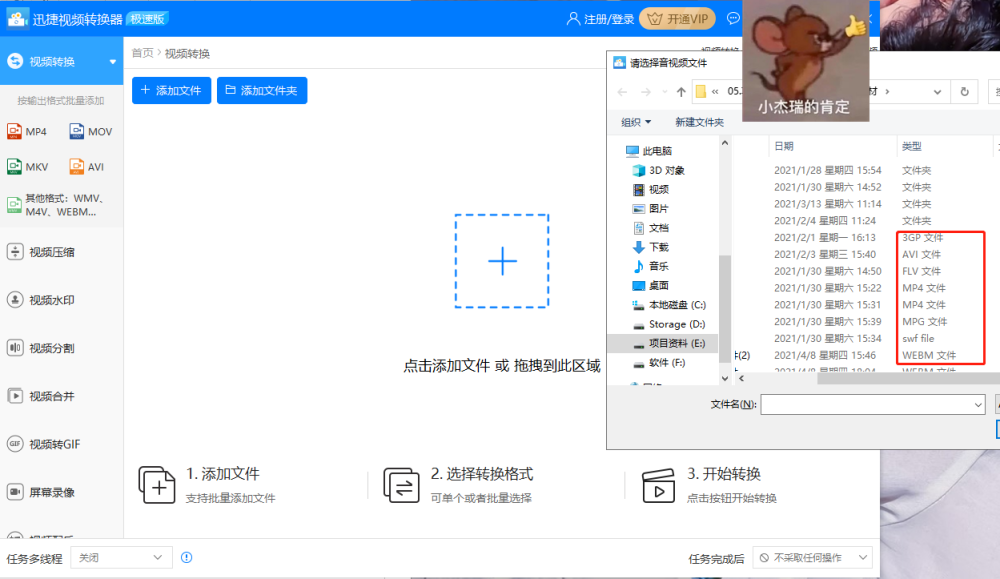Collapse the 视频转换 sidebar section
Viewport: 1000px width, 579px height.
coord(112,62)
